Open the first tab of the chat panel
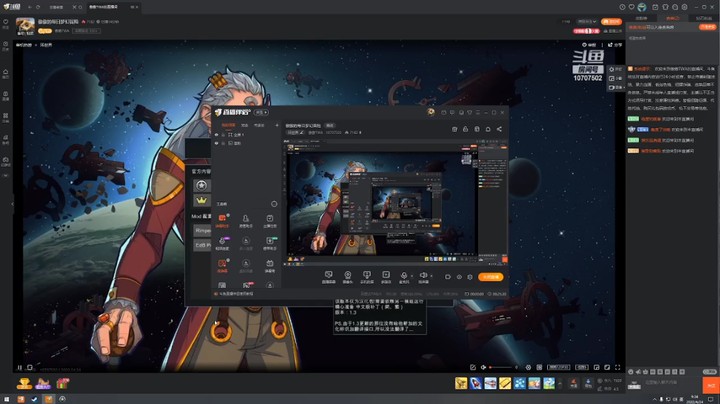 coord(641,18)
